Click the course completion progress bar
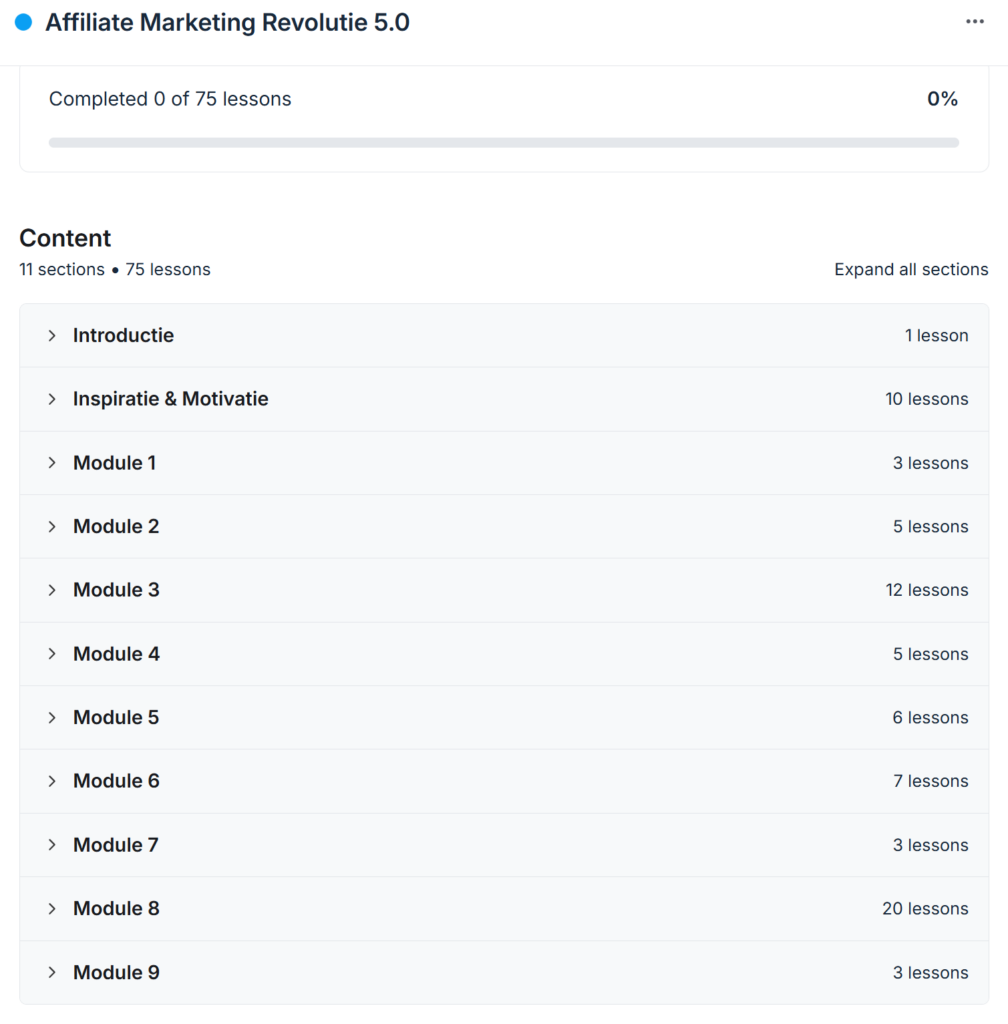 504,141
